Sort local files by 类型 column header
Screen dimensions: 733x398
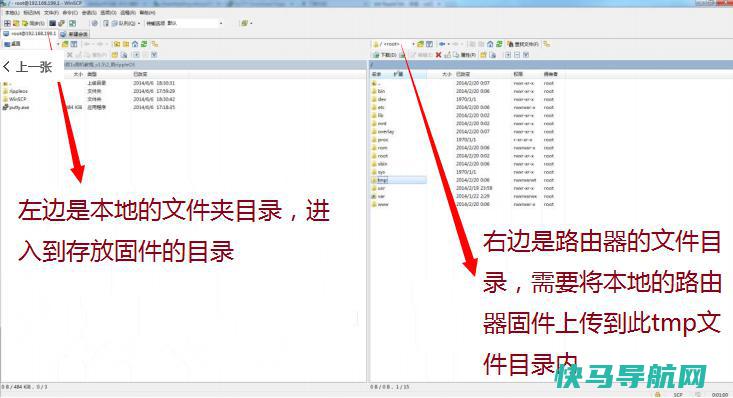click(92, 74)
